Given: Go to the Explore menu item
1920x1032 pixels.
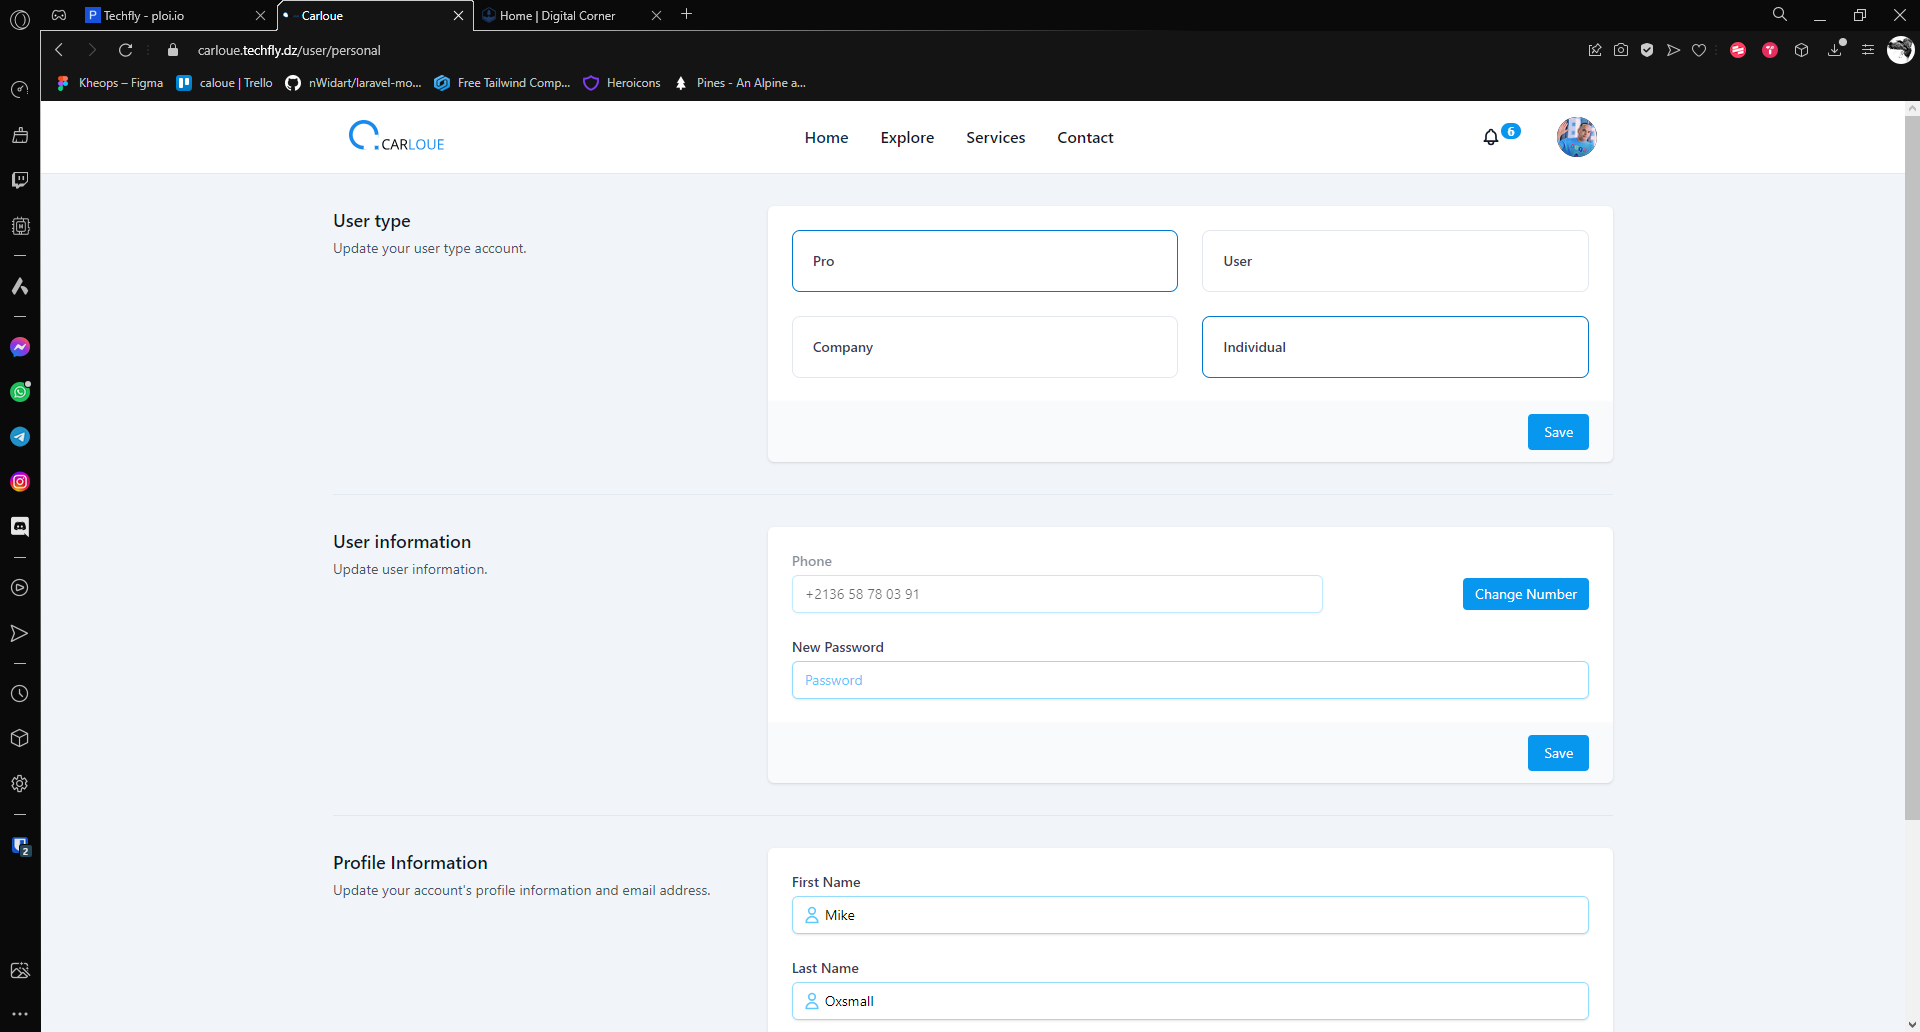Looking at the screenshot, I should point(907,138).
